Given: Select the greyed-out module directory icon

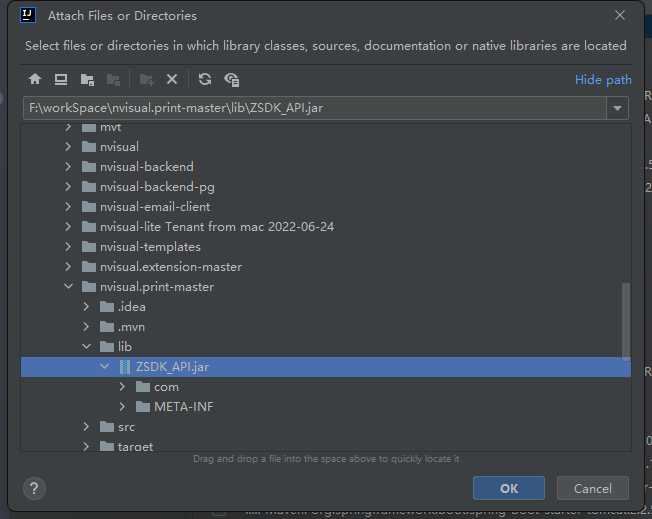Looking at the screenshot, I should coord(113,79).
